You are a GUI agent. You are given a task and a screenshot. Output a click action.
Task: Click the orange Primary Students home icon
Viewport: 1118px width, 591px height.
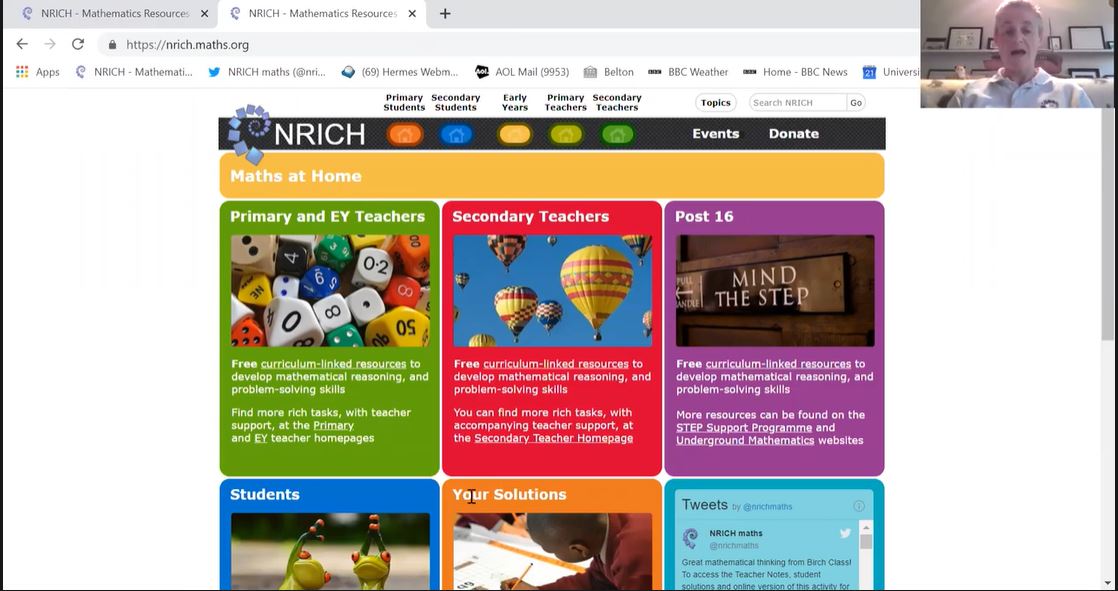click(405, 134)
